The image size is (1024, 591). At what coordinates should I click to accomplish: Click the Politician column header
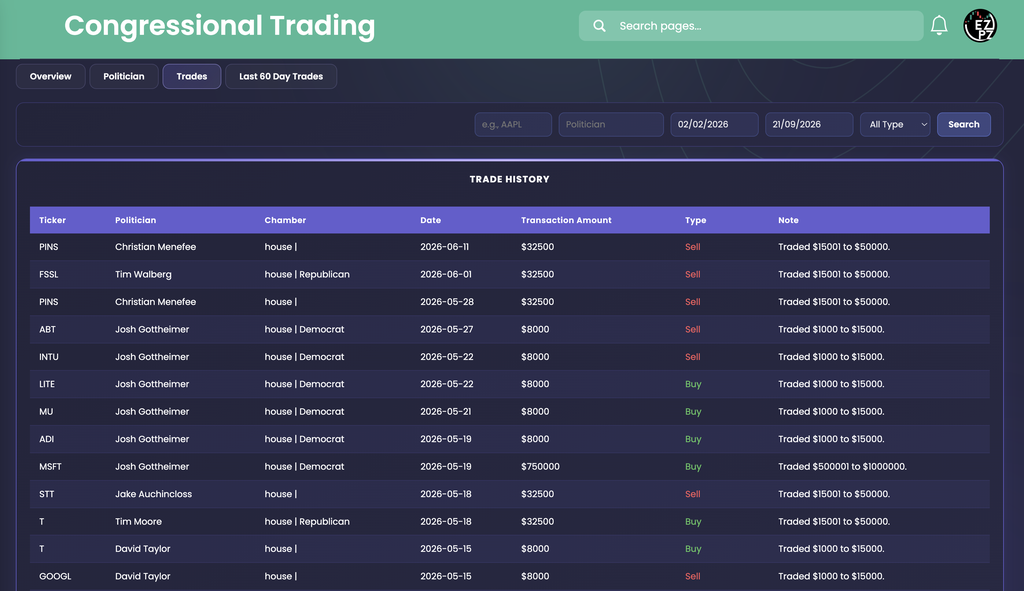pyautogui.click(x=135, y=220)
